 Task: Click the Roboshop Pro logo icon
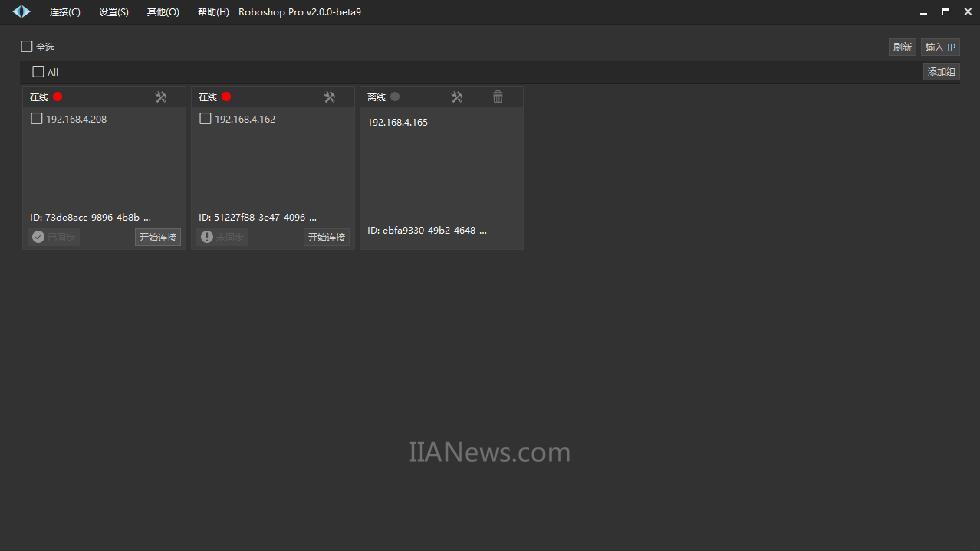point(21,12)
